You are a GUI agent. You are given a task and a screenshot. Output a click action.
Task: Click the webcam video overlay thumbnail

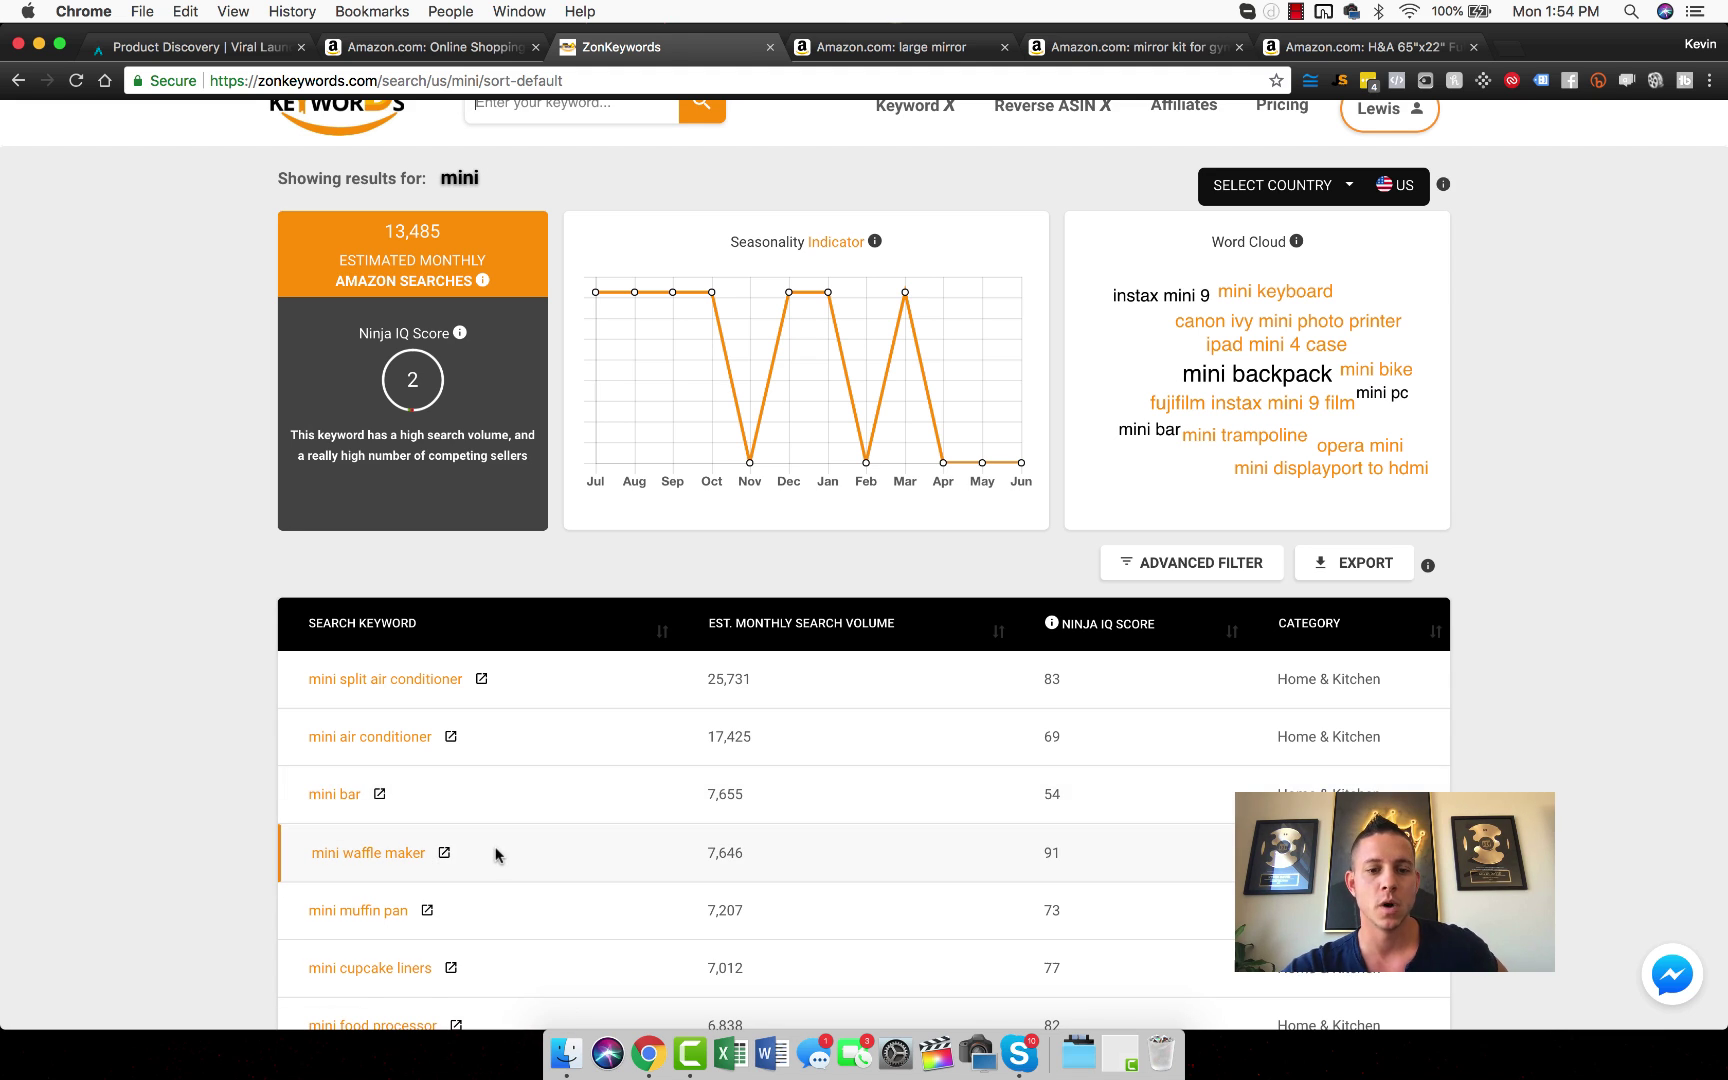point(1394,881)
